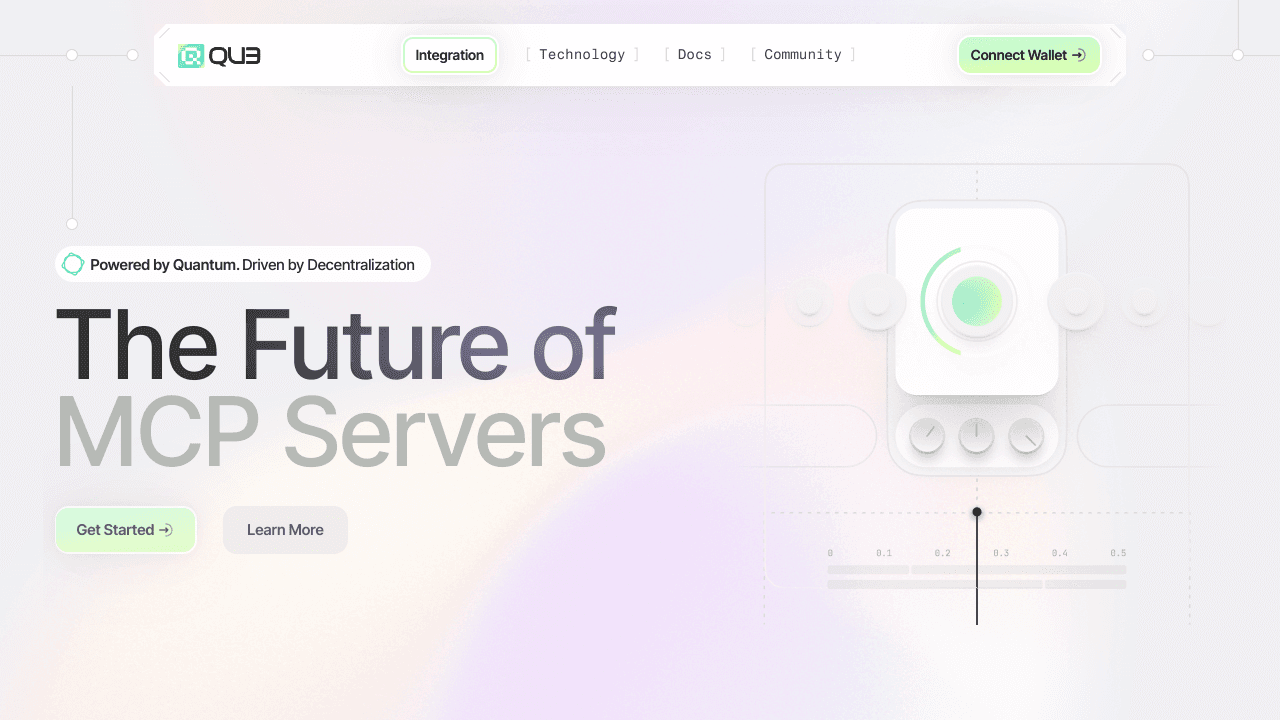Screen dimensions: 1280x720
Task: Click the 0.5 scale label
Action: coord(1118,553)
